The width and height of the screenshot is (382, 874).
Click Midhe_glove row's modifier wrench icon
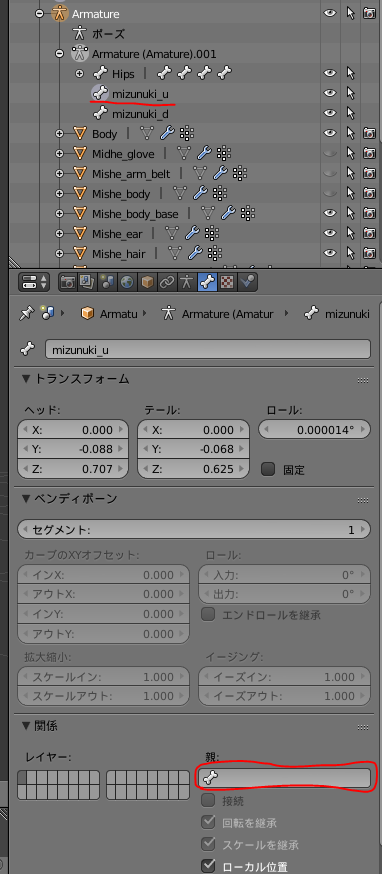[x=204, y=154]
